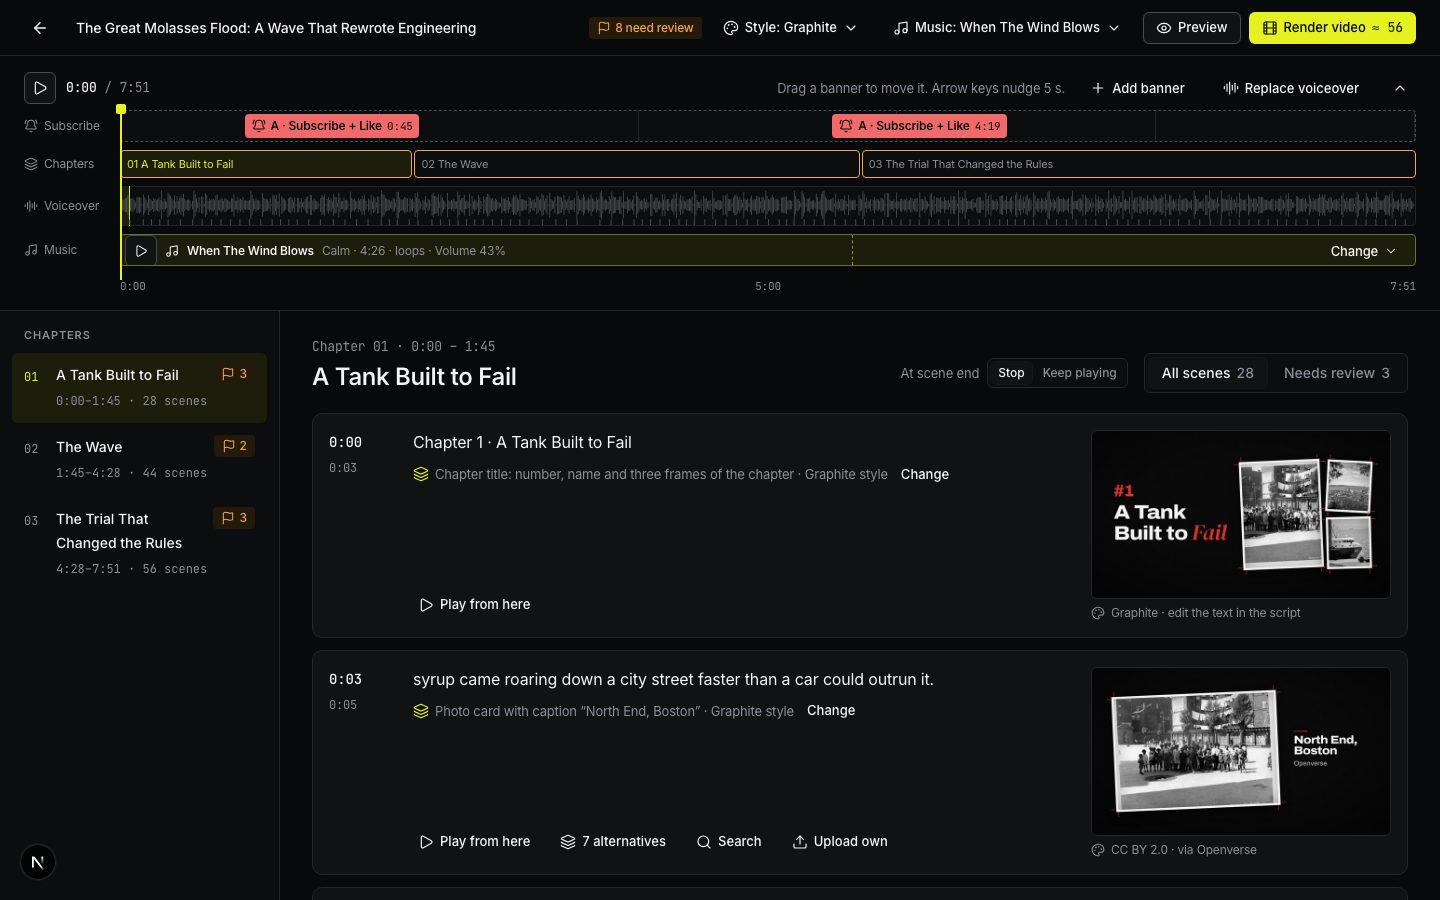The height and width of the screenshot is (900, 1440).
Task: Select the first Subscribe + Like banner at 0:45
Action: [x=332, y=126]
